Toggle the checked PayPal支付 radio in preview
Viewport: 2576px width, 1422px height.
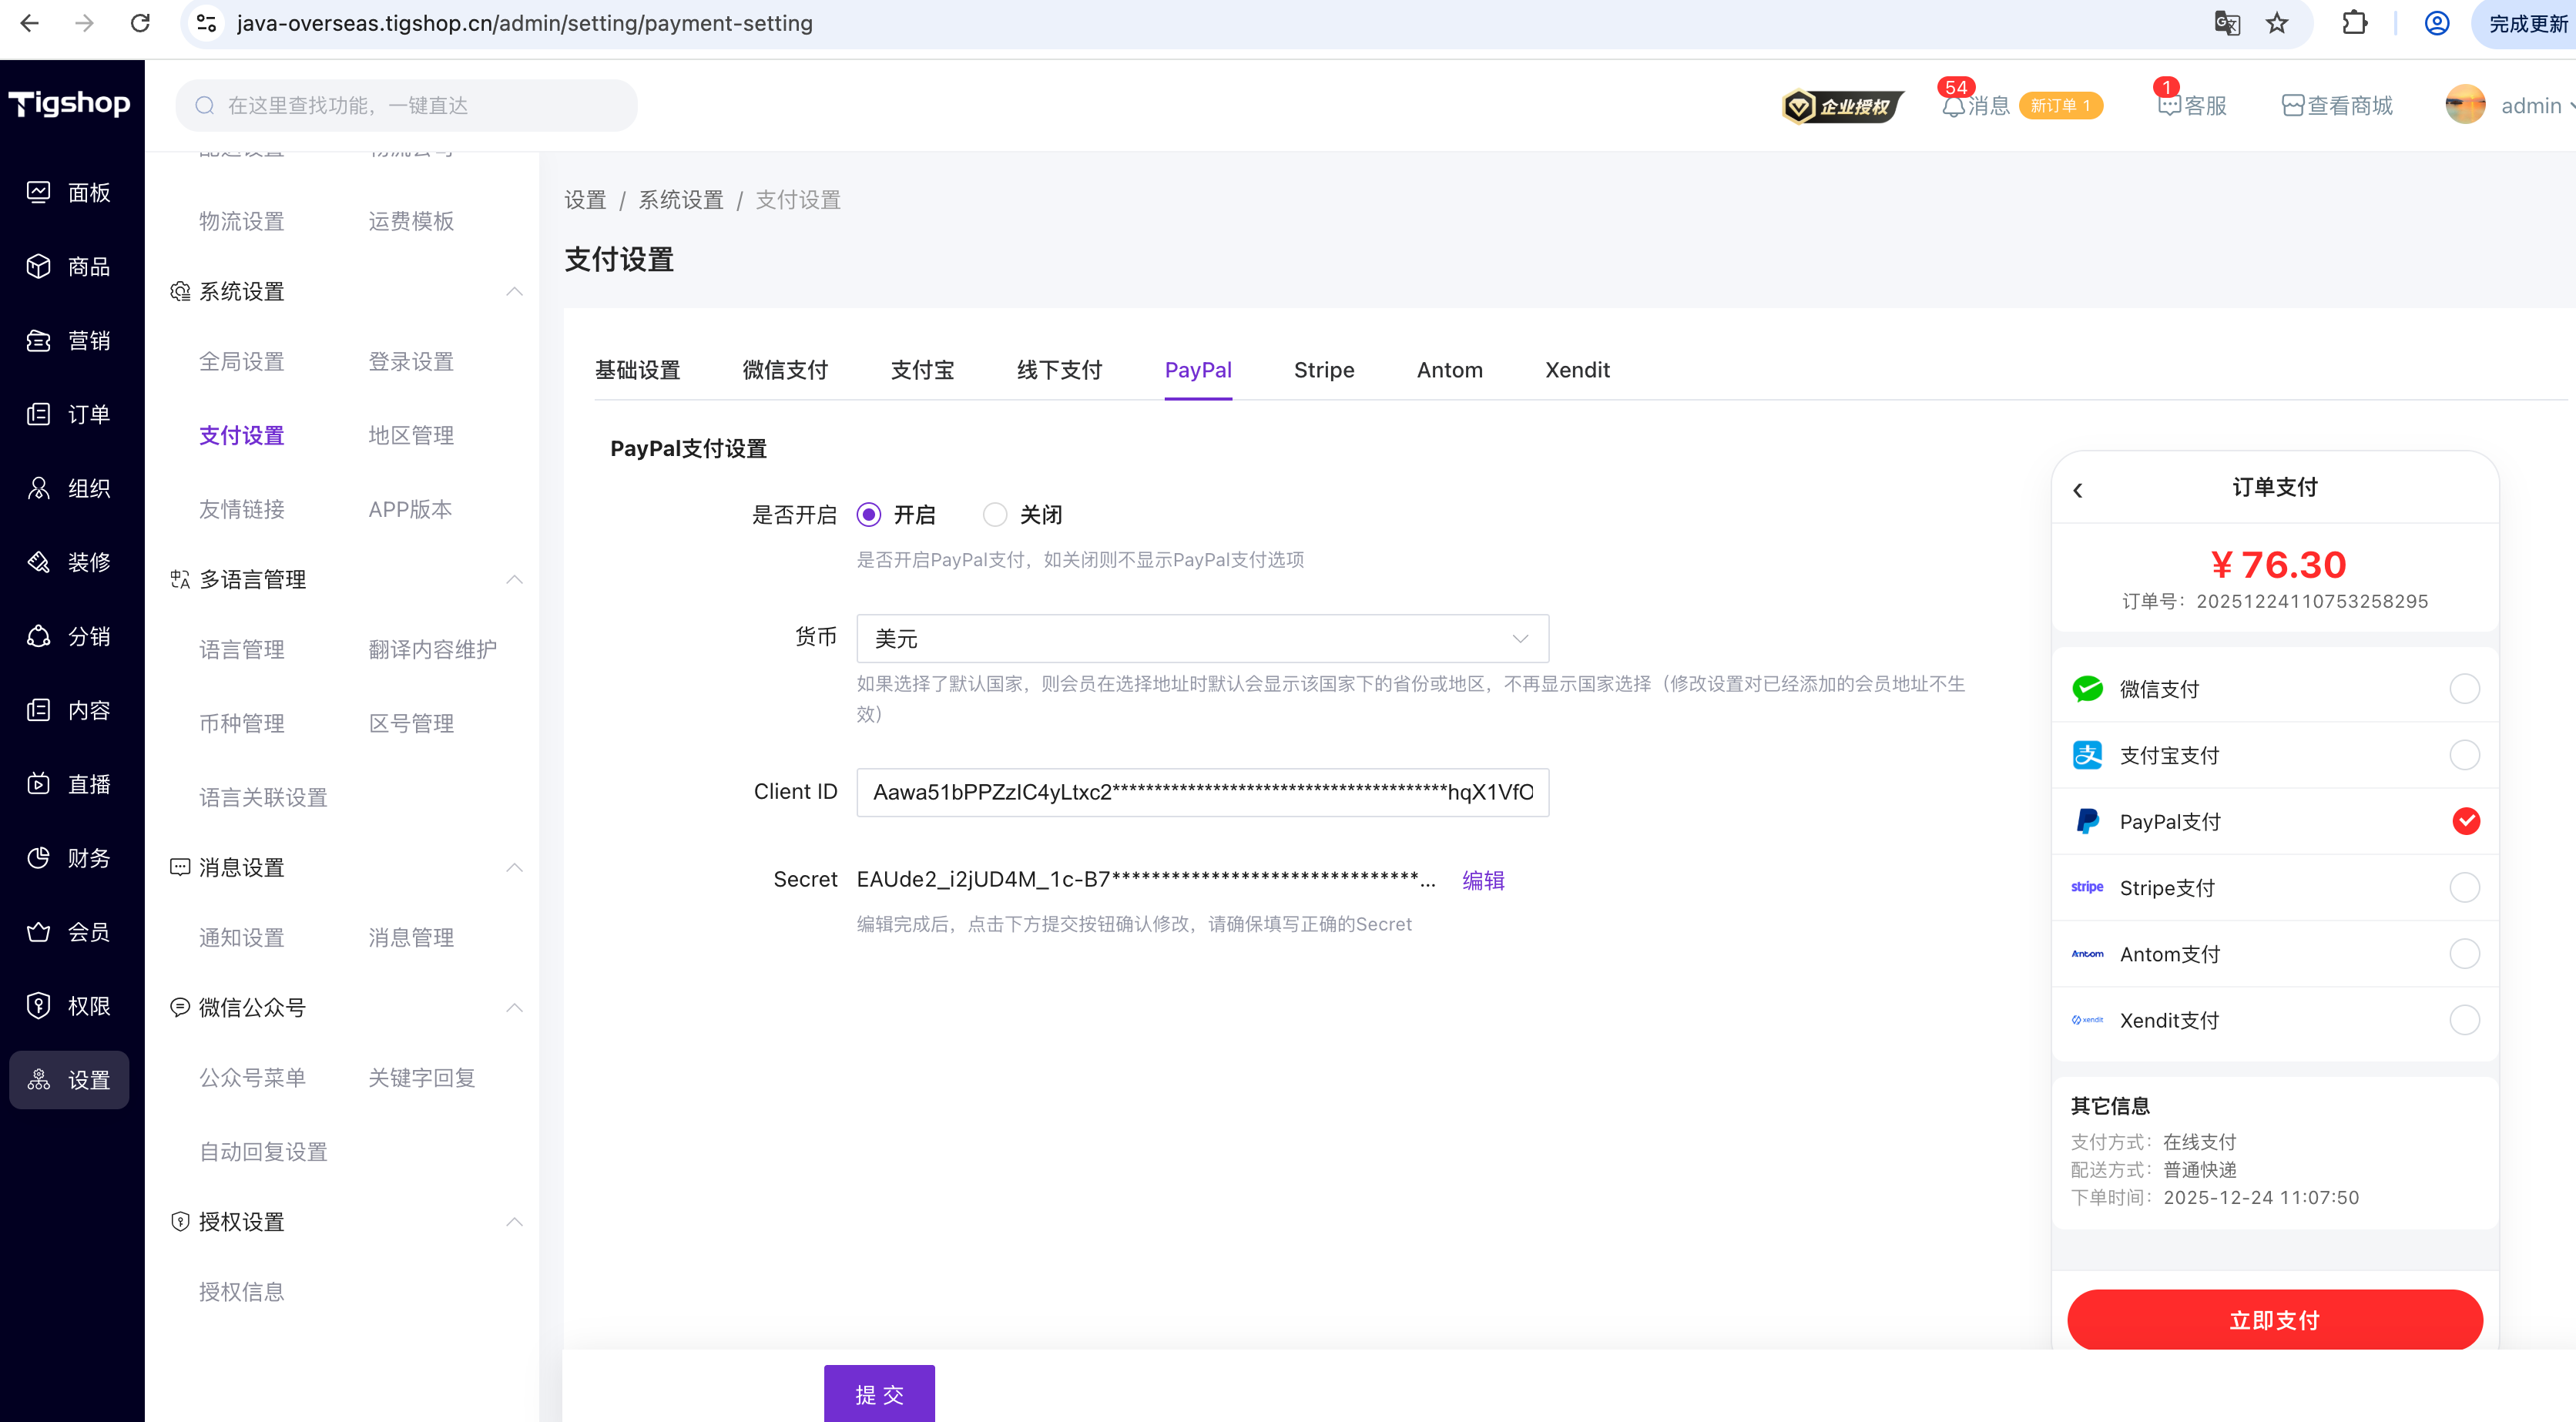click(2466, 821)
